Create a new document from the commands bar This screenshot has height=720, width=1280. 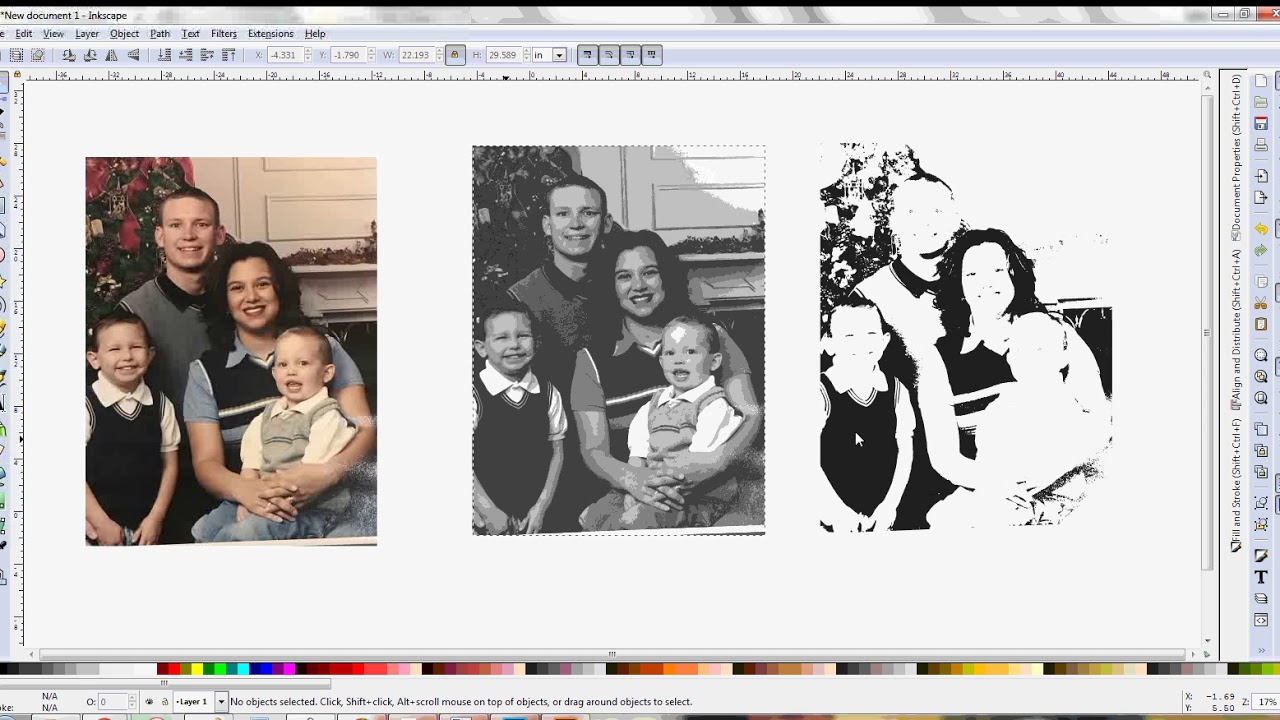pos(1261,81)
